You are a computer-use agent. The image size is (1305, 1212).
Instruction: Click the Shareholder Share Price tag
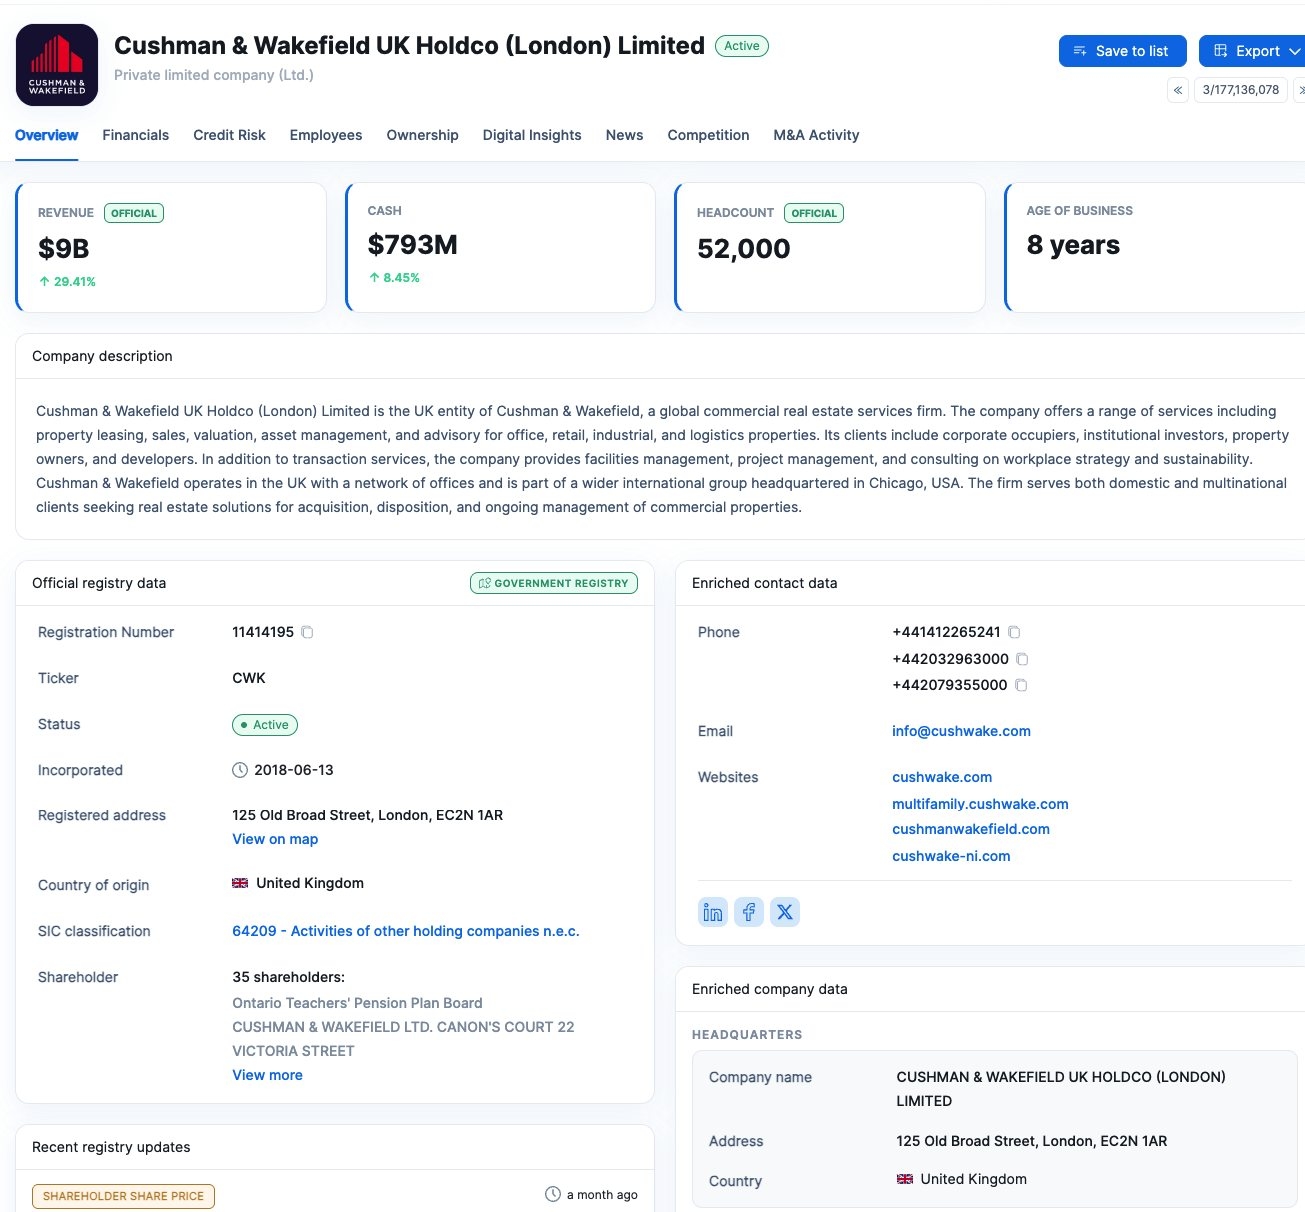[x=123, y=1196]
